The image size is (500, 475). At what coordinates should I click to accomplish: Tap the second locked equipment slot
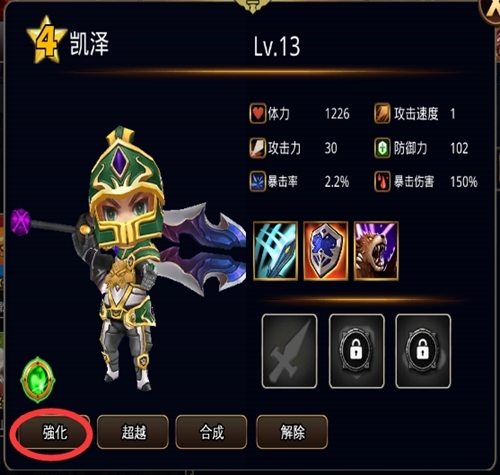[x=423, y=351]
